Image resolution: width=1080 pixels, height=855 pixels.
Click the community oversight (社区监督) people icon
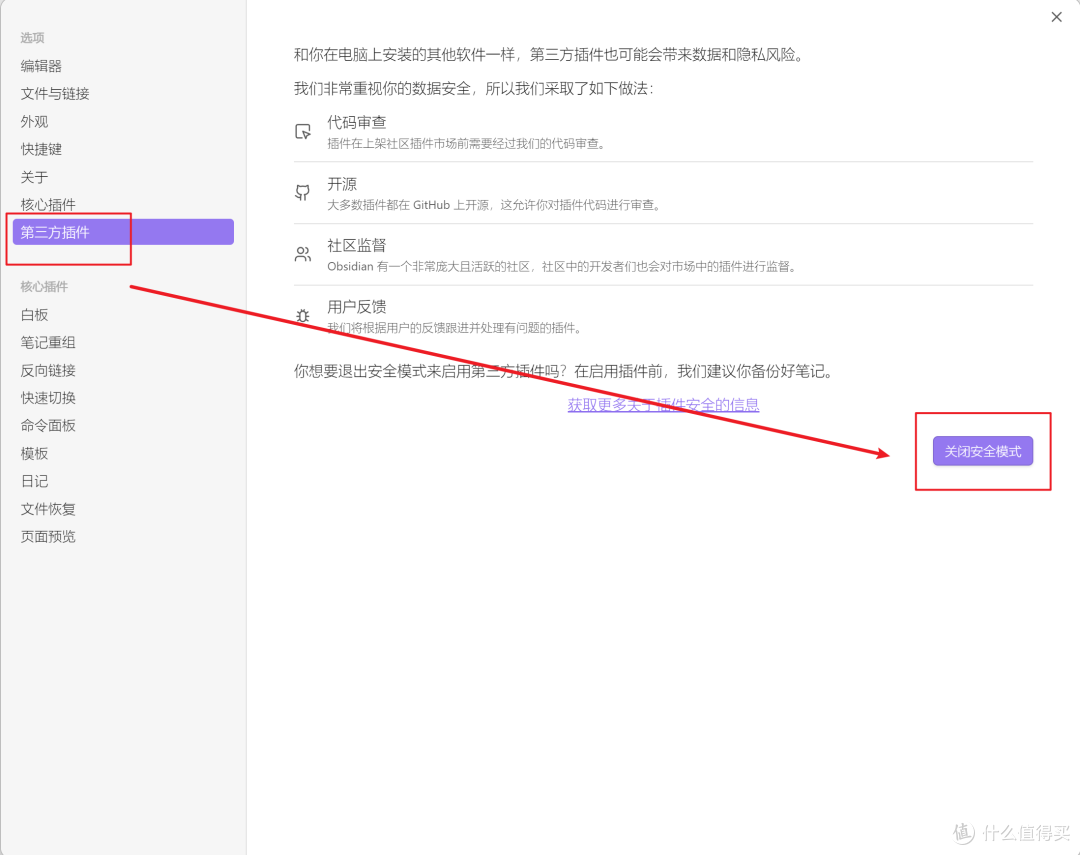[x=303, y=255]
